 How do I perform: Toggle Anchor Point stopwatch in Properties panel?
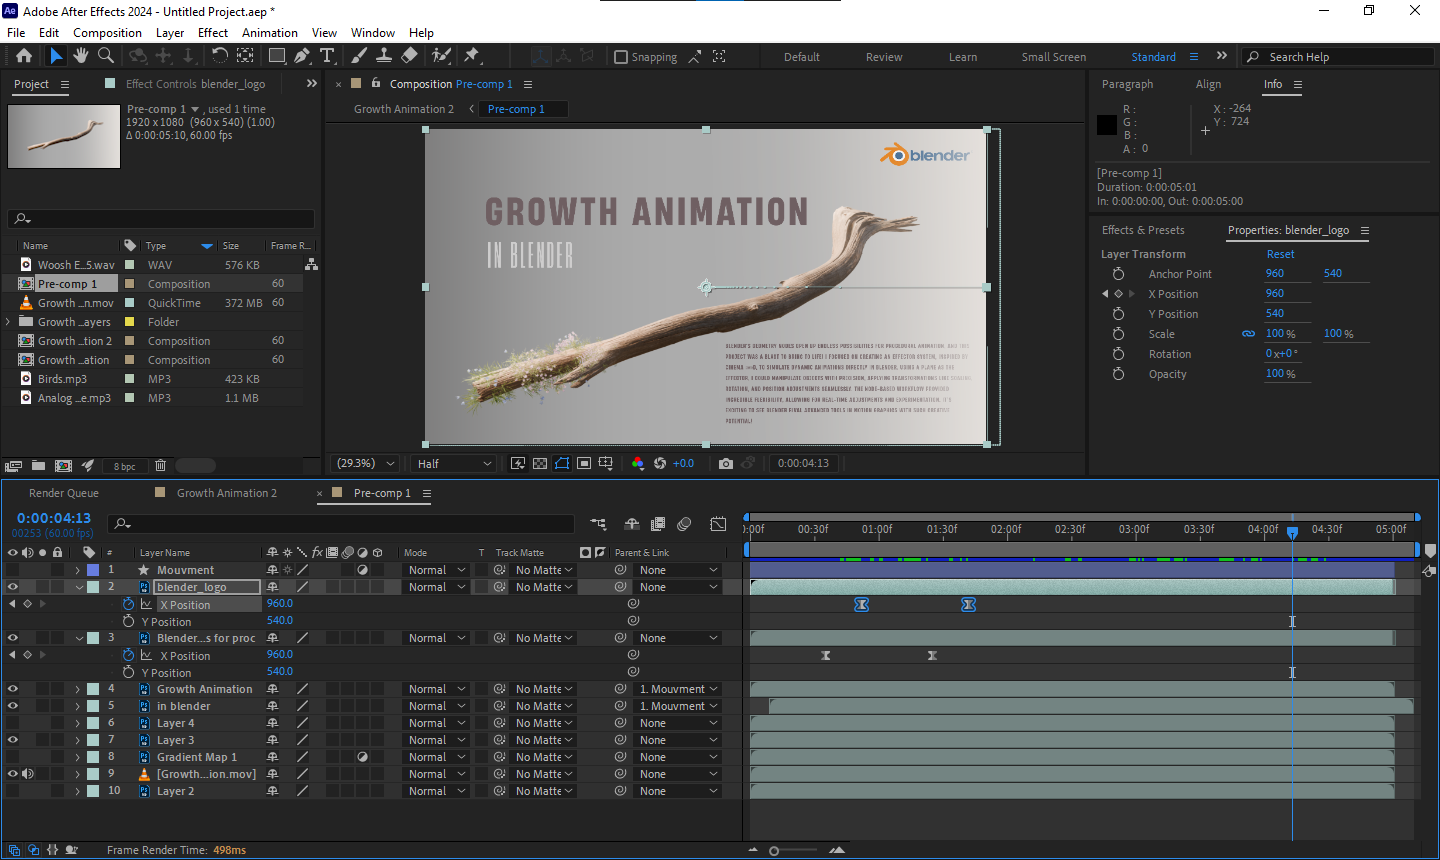1118,274
